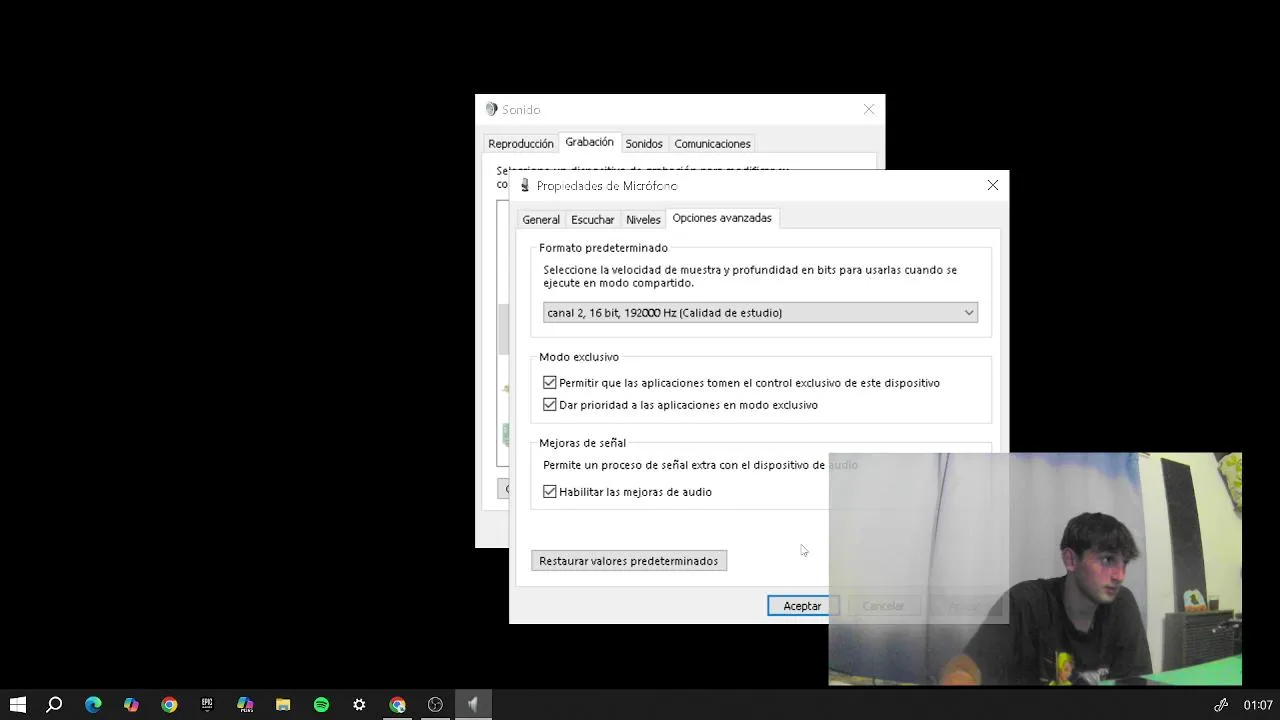Toggle Dar prioridad a aplicaciones en modo exclusivo
This screenshot has height=720, width=1280.
click(x=550, y=405)
